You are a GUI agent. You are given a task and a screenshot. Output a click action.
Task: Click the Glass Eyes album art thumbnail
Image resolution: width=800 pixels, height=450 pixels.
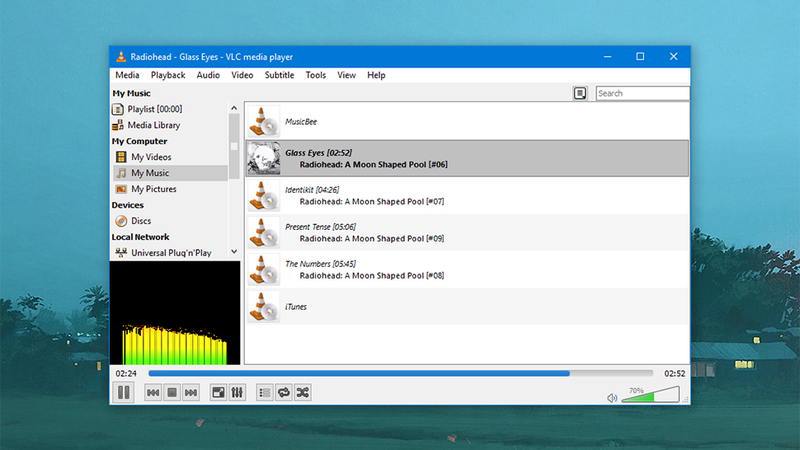[264, 159]
